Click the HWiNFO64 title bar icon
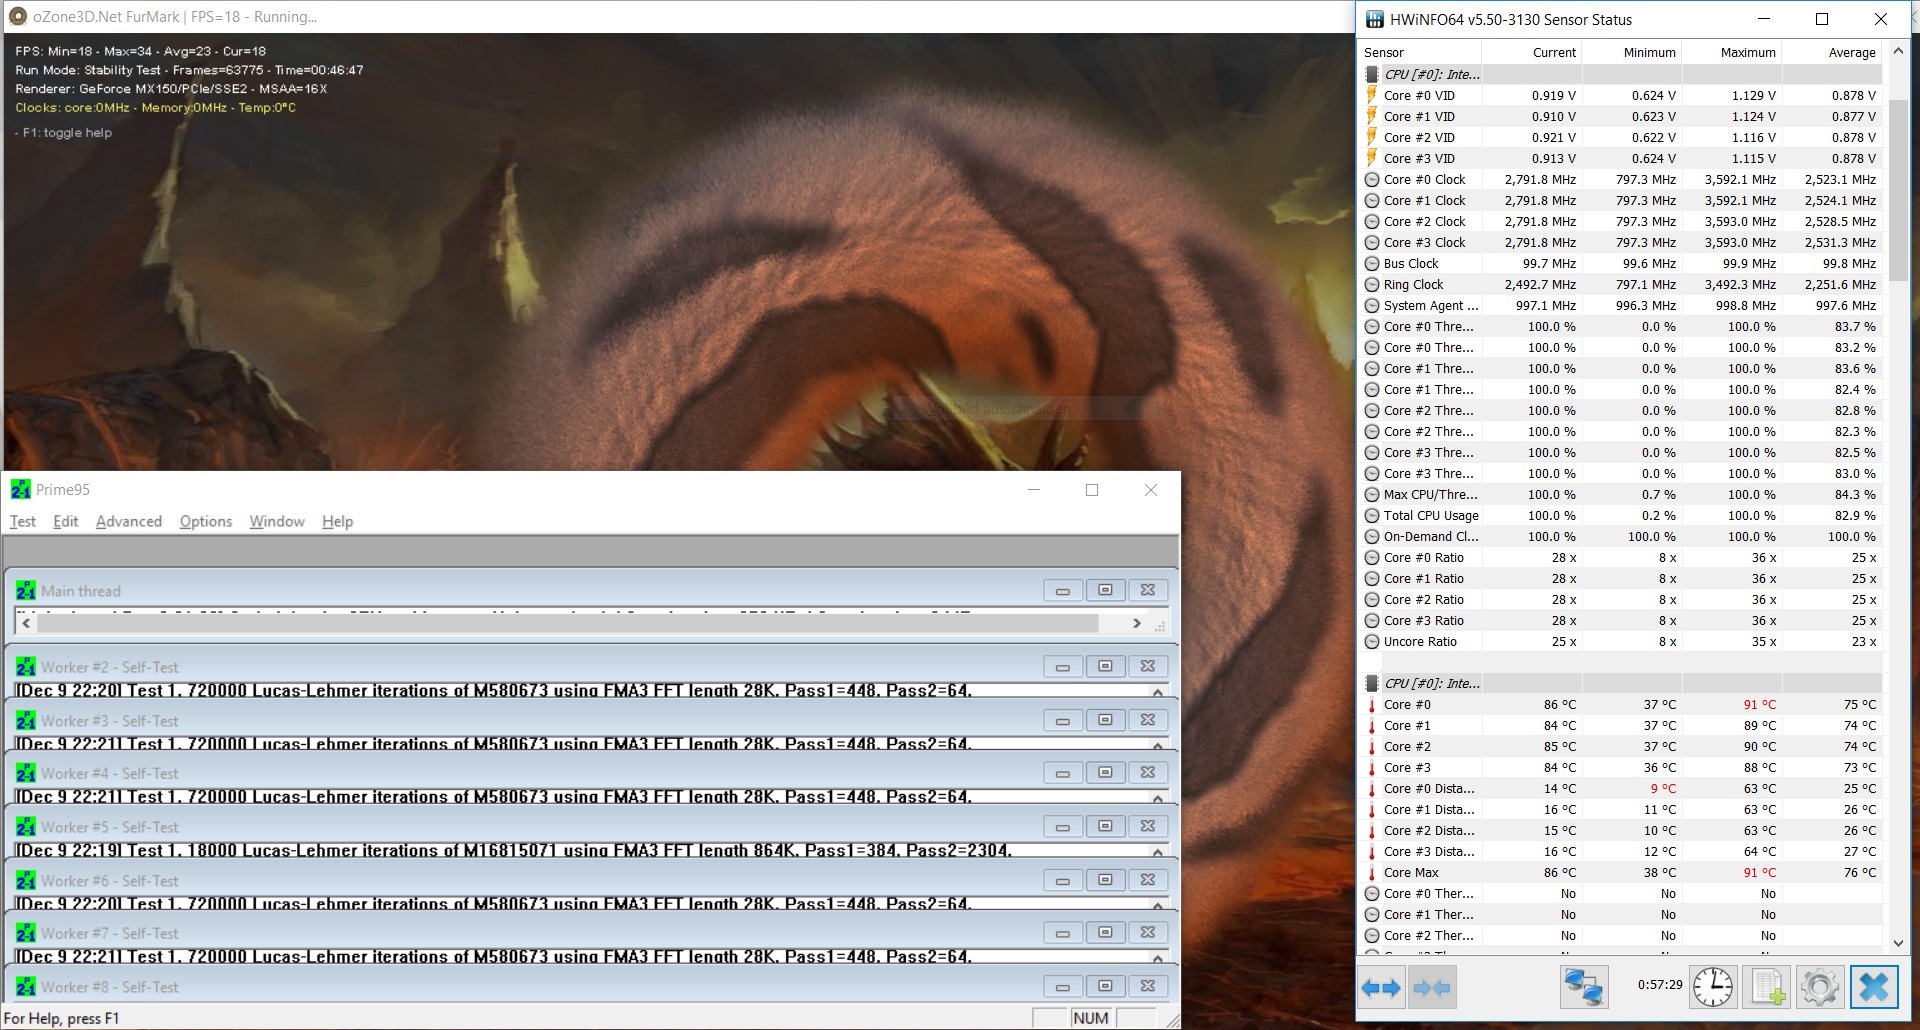 click(1375, 19)
